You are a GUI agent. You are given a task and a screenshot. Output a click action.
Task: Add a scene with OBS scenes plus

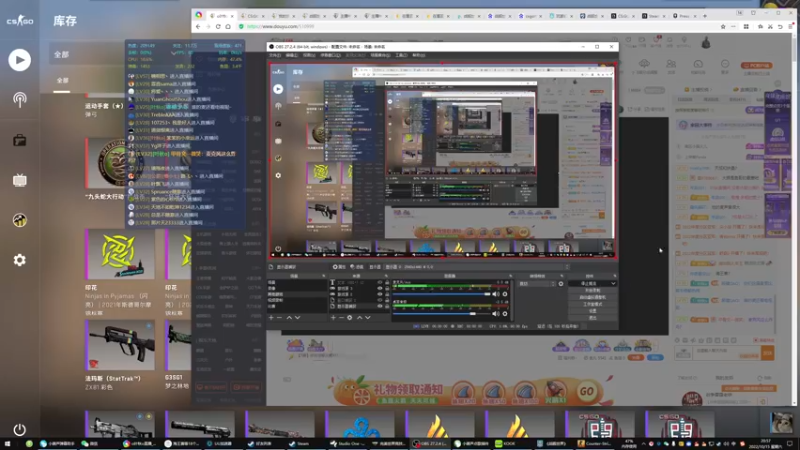271,317
